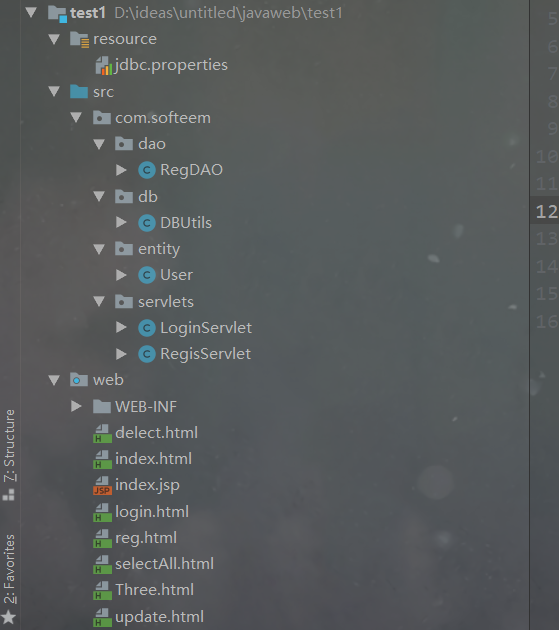Expand the WEB-INF folder

click(x=76, y=406)
